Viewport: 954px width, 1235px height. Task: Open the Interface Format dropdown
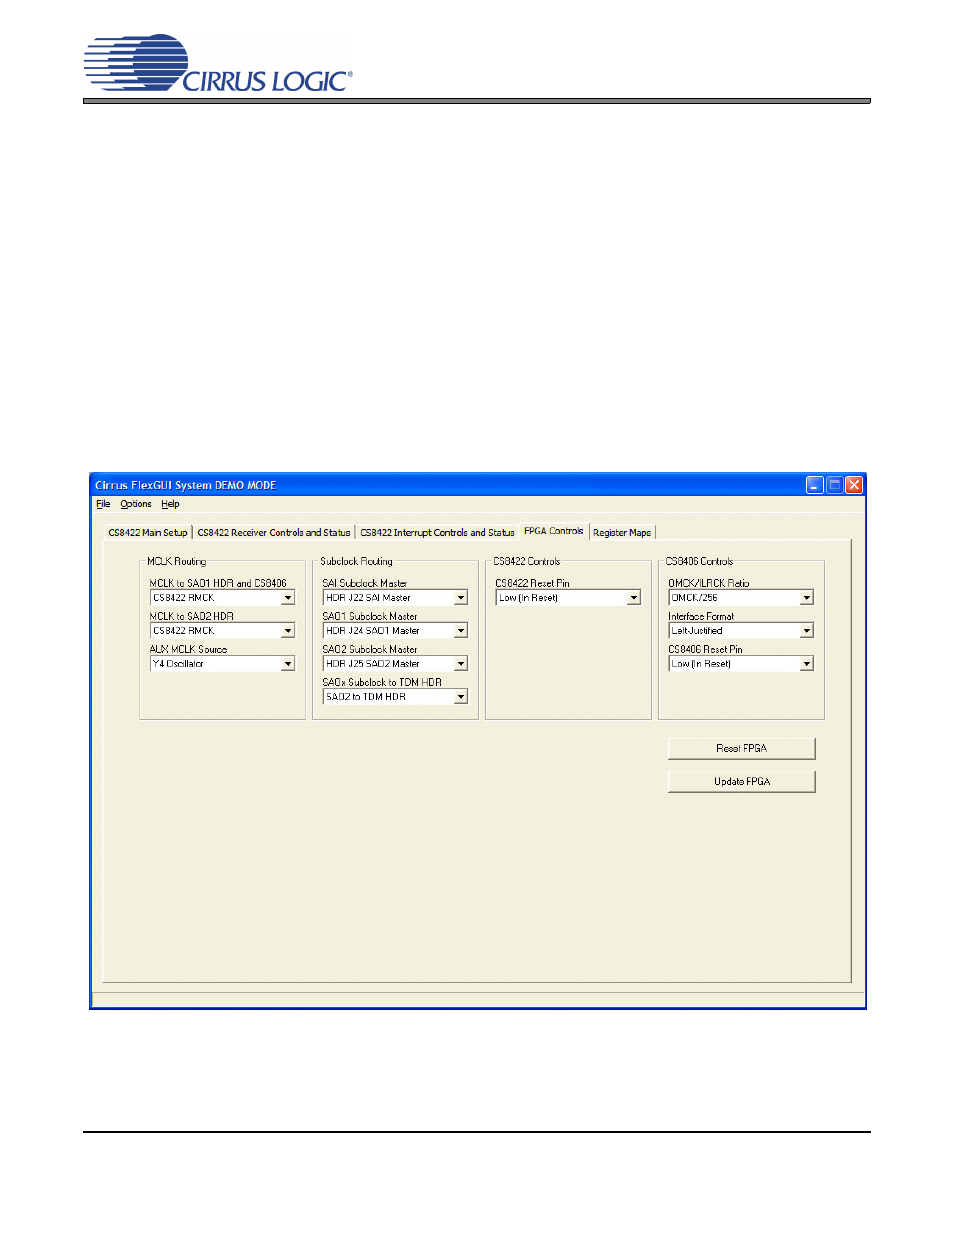click(741, 630)
